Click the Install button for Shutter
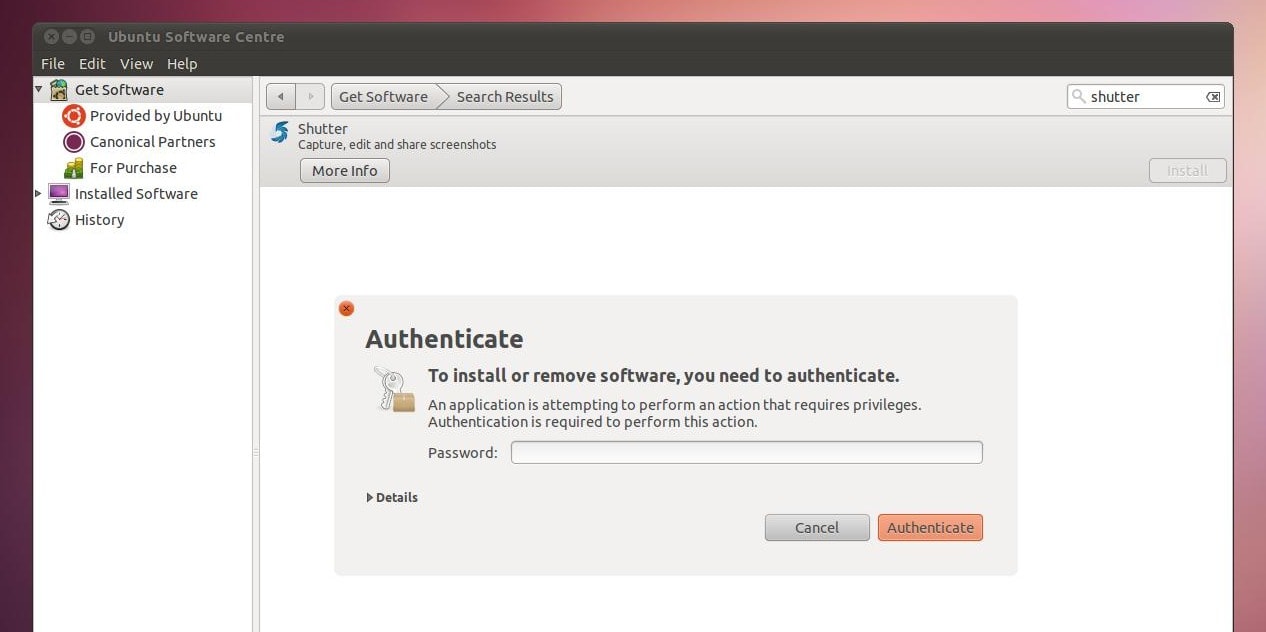Viewport: 1266px width, 632px height. (1187, 171)
